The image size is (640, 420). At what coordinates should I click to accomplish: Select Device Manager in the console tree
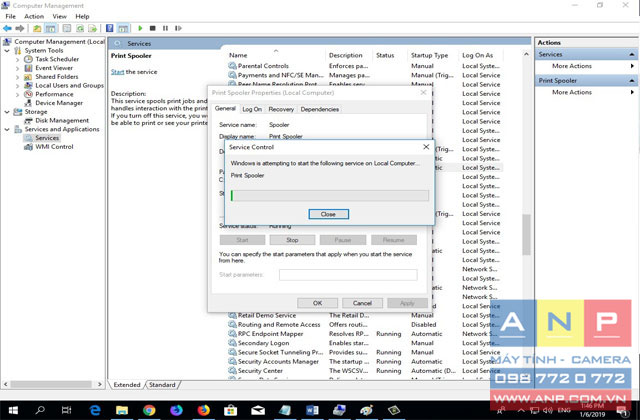pyautogui.click(x=59, y=103)
